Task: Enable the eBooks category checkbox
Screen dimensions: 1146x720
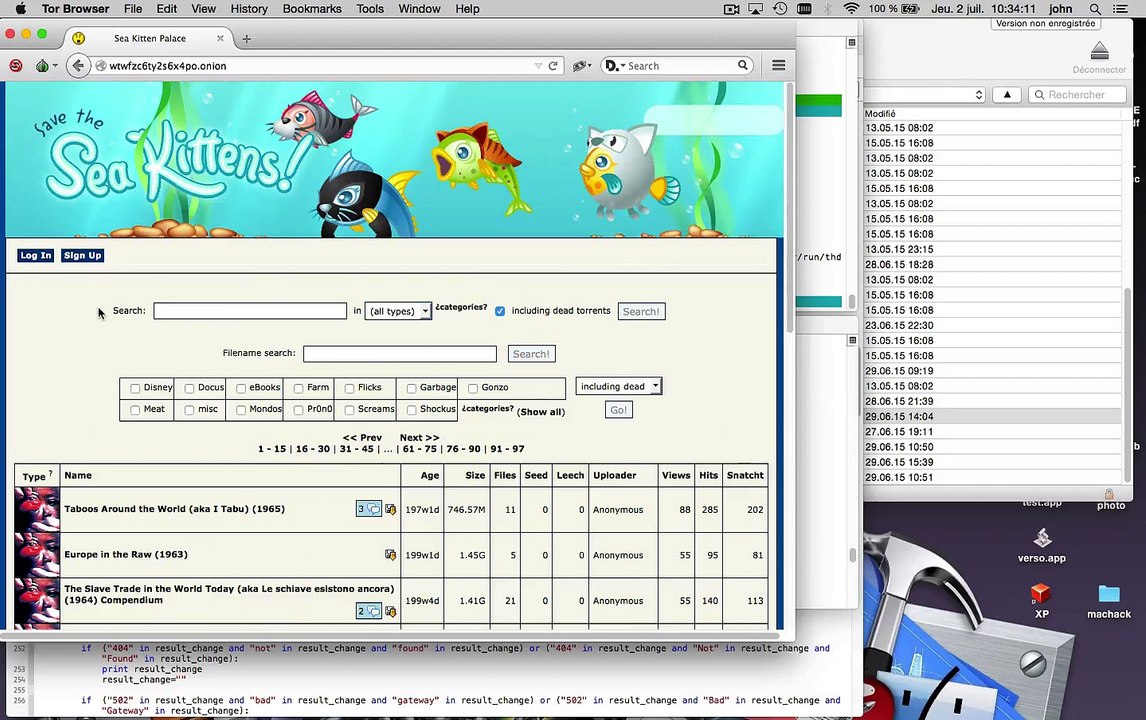Action: (x=241, y=388)
